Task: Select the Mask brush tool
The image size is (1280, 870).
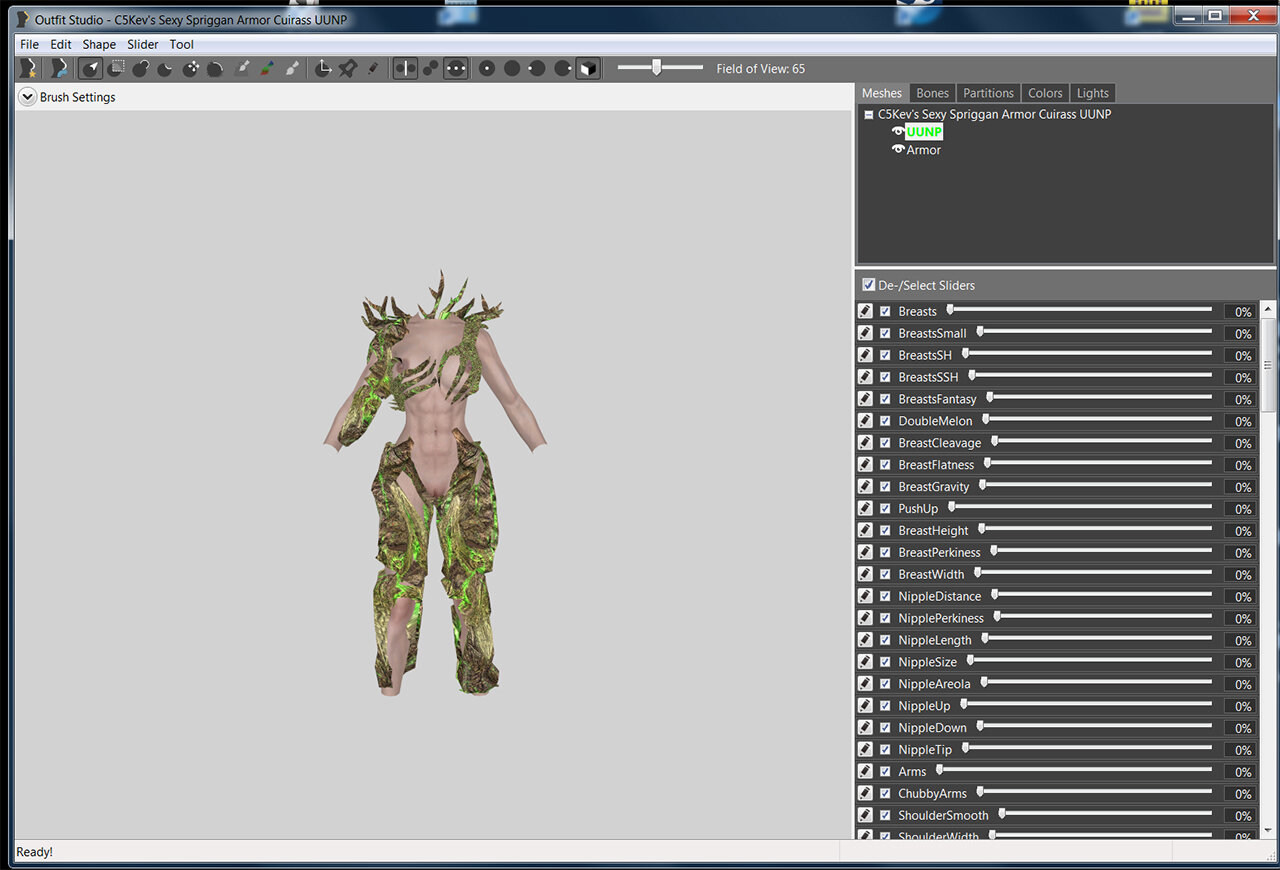Action: (x=116, y=68)
